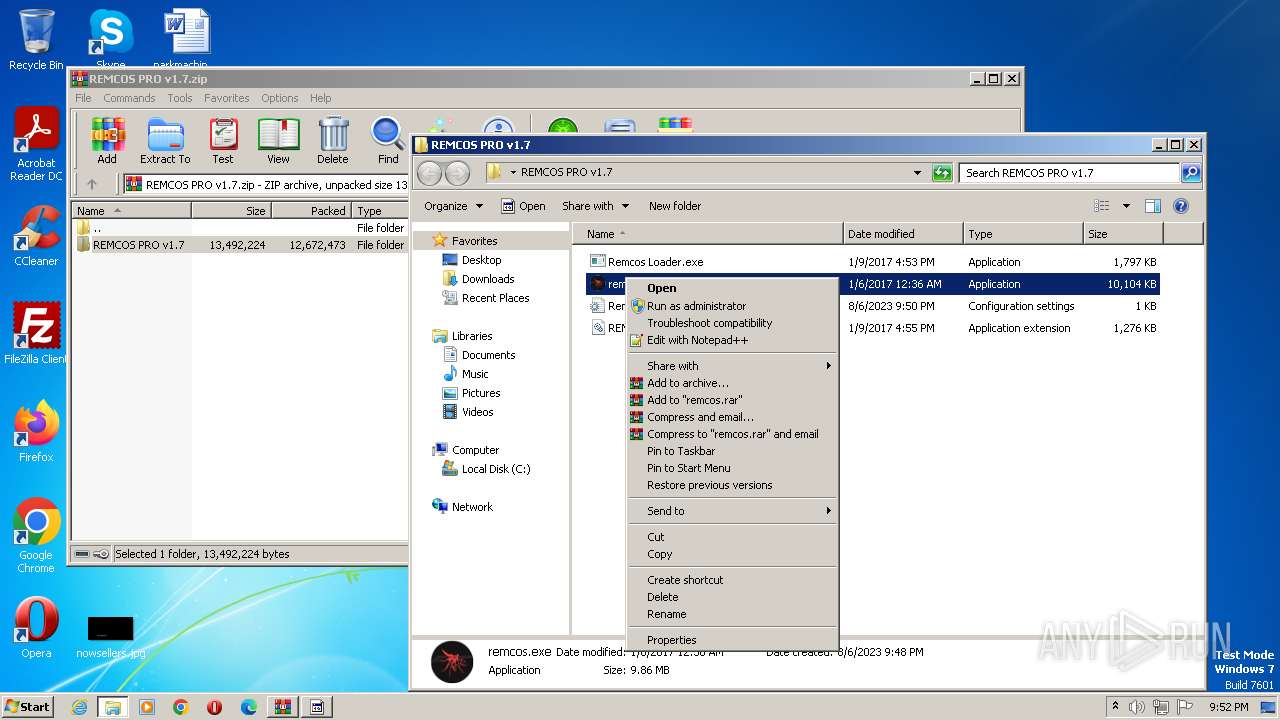Choose Pin to Taskbar
This screenshot has width=1280, height=720.
tap(732, 451)
